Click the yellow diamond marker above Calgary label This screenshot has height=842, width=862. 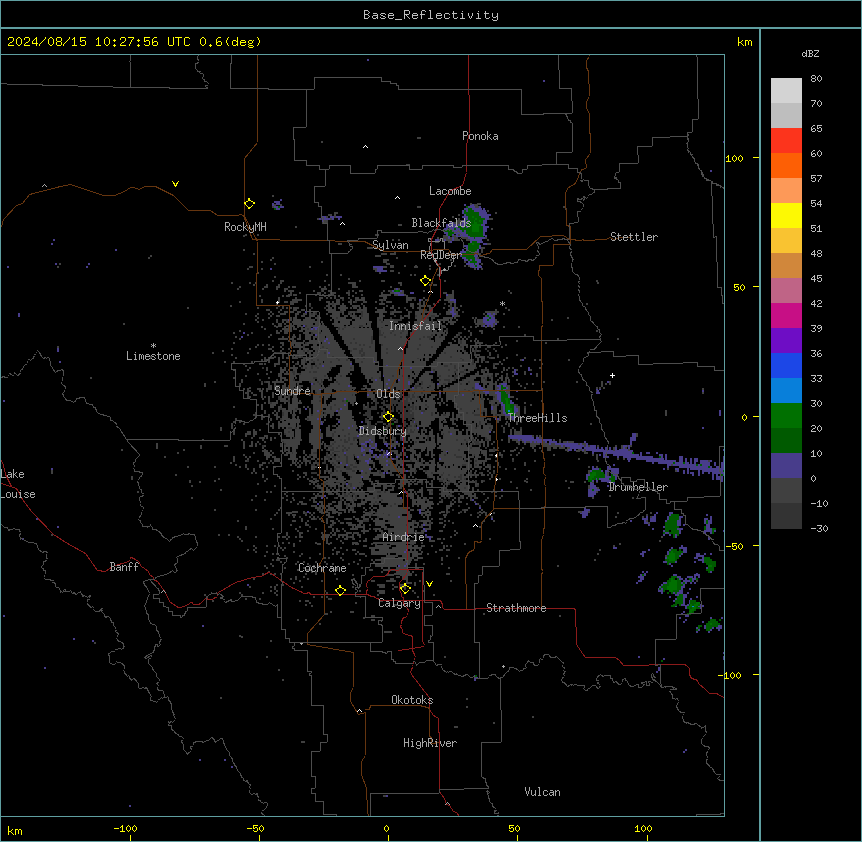(405, 589)
